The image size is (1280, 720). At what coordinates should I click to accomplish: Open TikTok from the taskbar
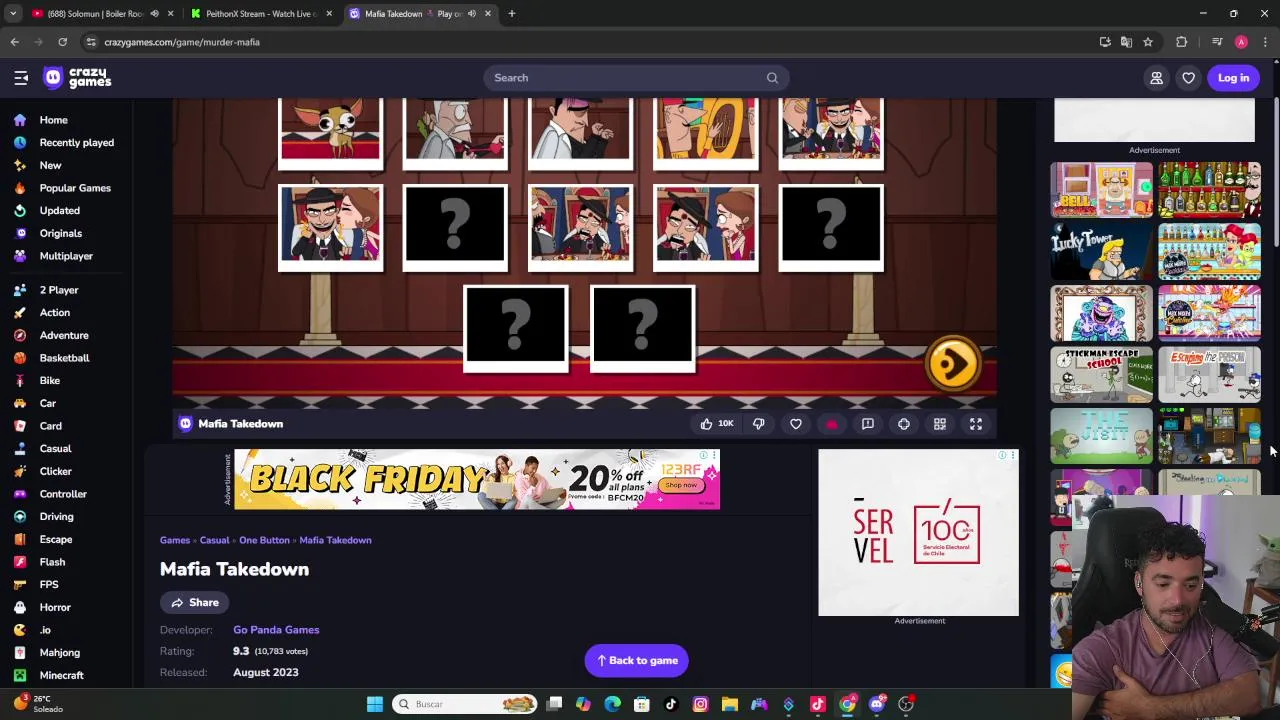(x=671, y=704)
